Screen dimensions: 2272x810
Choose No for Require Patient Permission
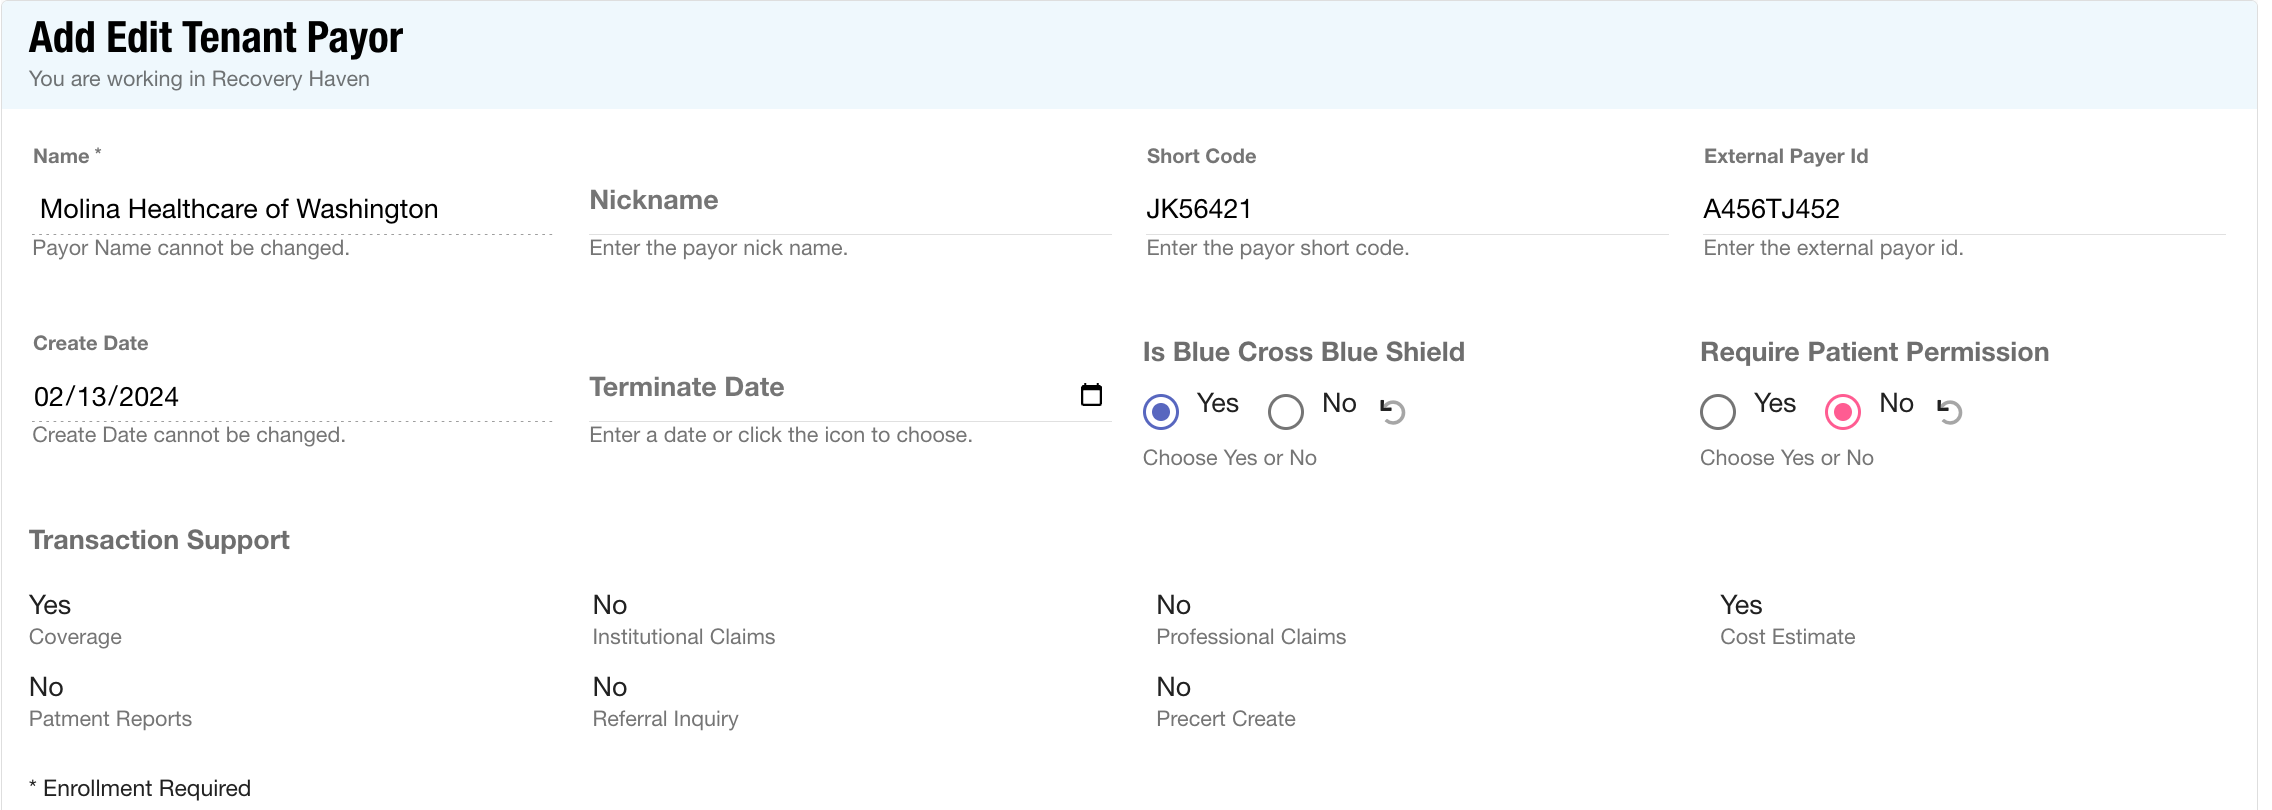[1843, 411]
